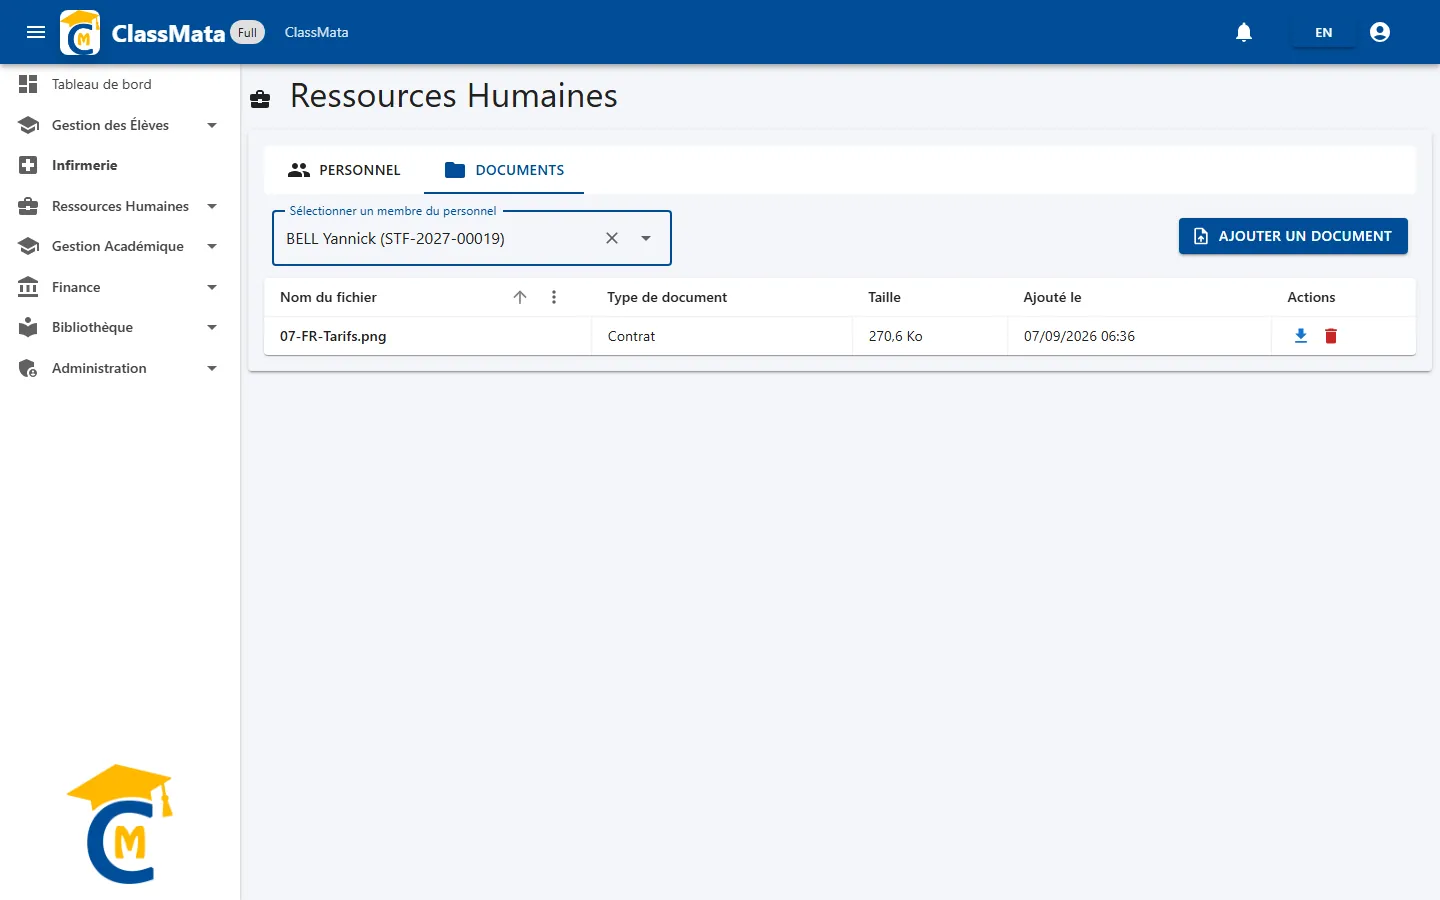Sort by Nom du fichier arrow
This screenshot has height=900, width=1440.
pyautogui.click(x=520, y=297)
